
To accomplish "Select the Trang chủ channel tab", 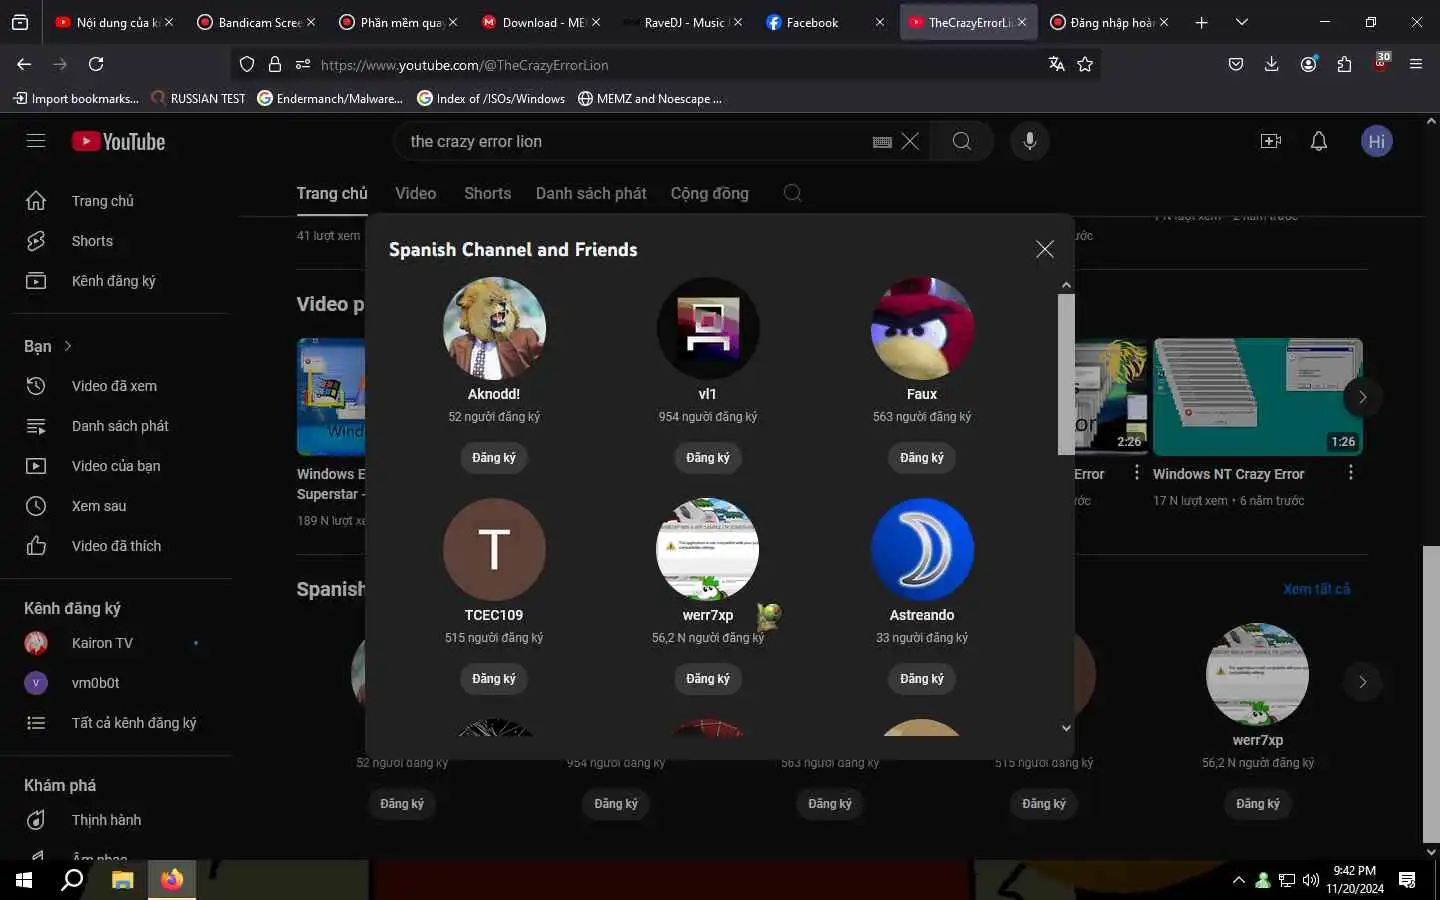I will 332,193.
